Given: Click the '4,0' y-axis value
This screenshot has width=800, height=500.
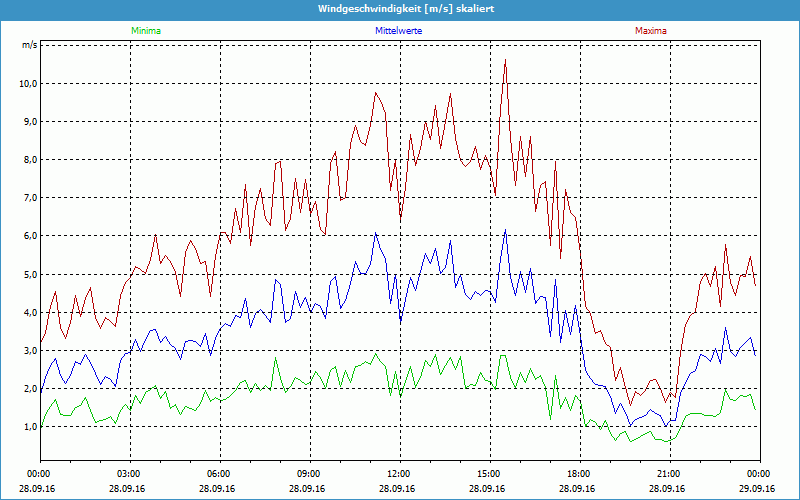Looking at the screenshot, I should [x=30, y=312].
